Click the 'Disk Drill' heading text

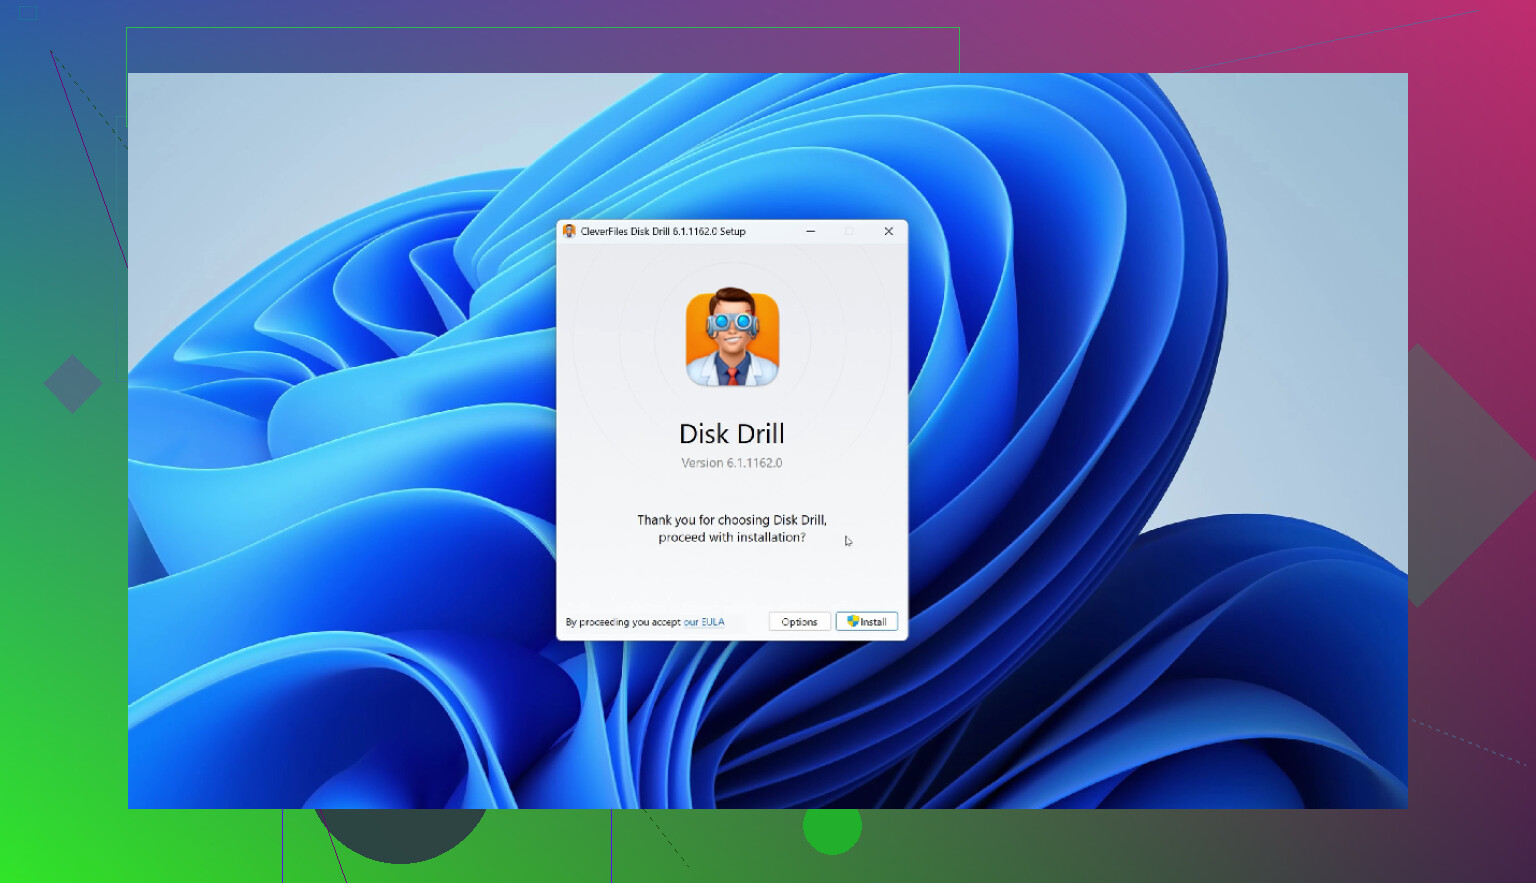[732, 434]
